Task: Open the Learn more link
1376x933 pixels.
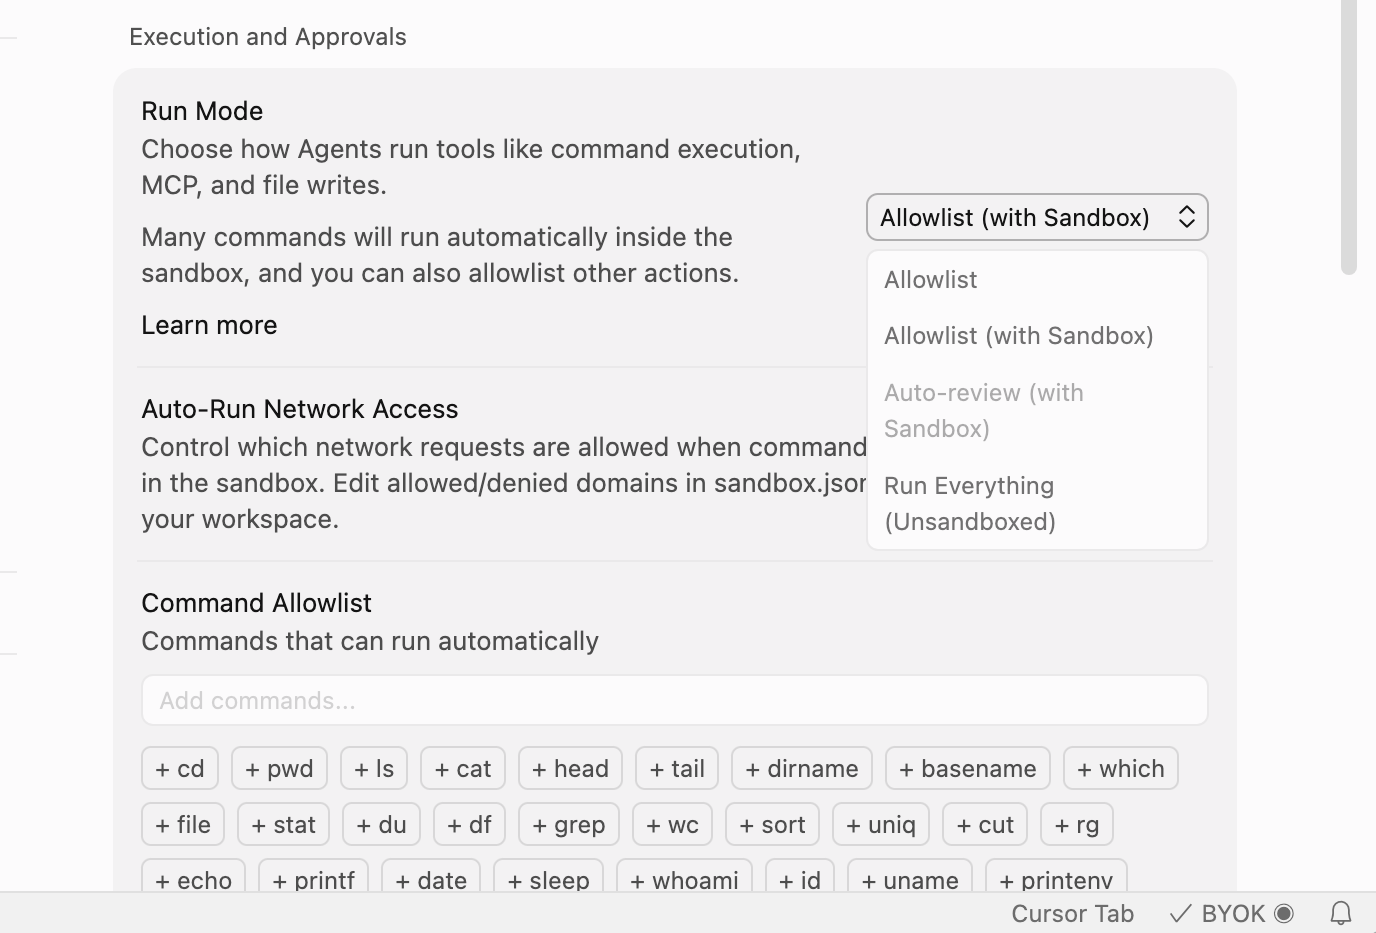Action: [x=209, y=325]
